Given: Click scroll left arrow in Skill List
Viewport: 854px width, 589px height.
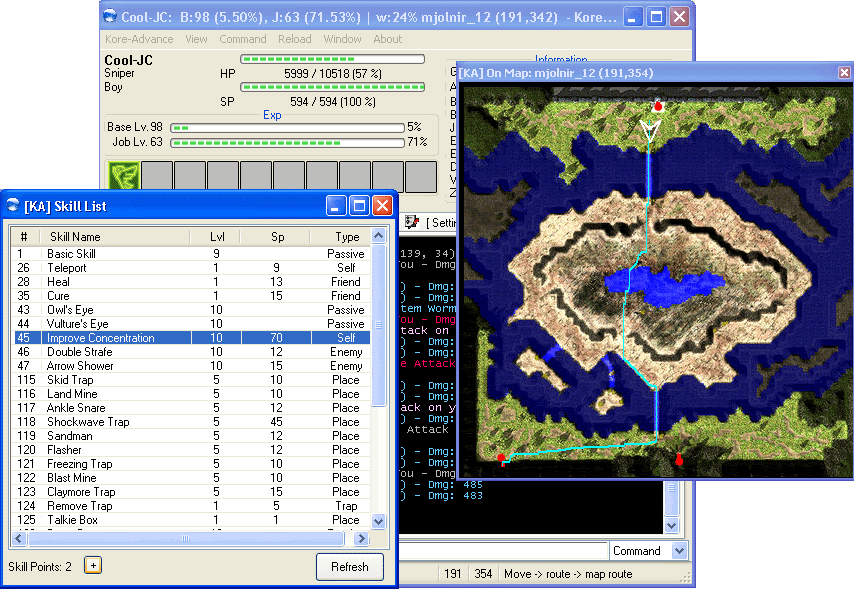Looking at the screenshot, I should tap(19, 538).
